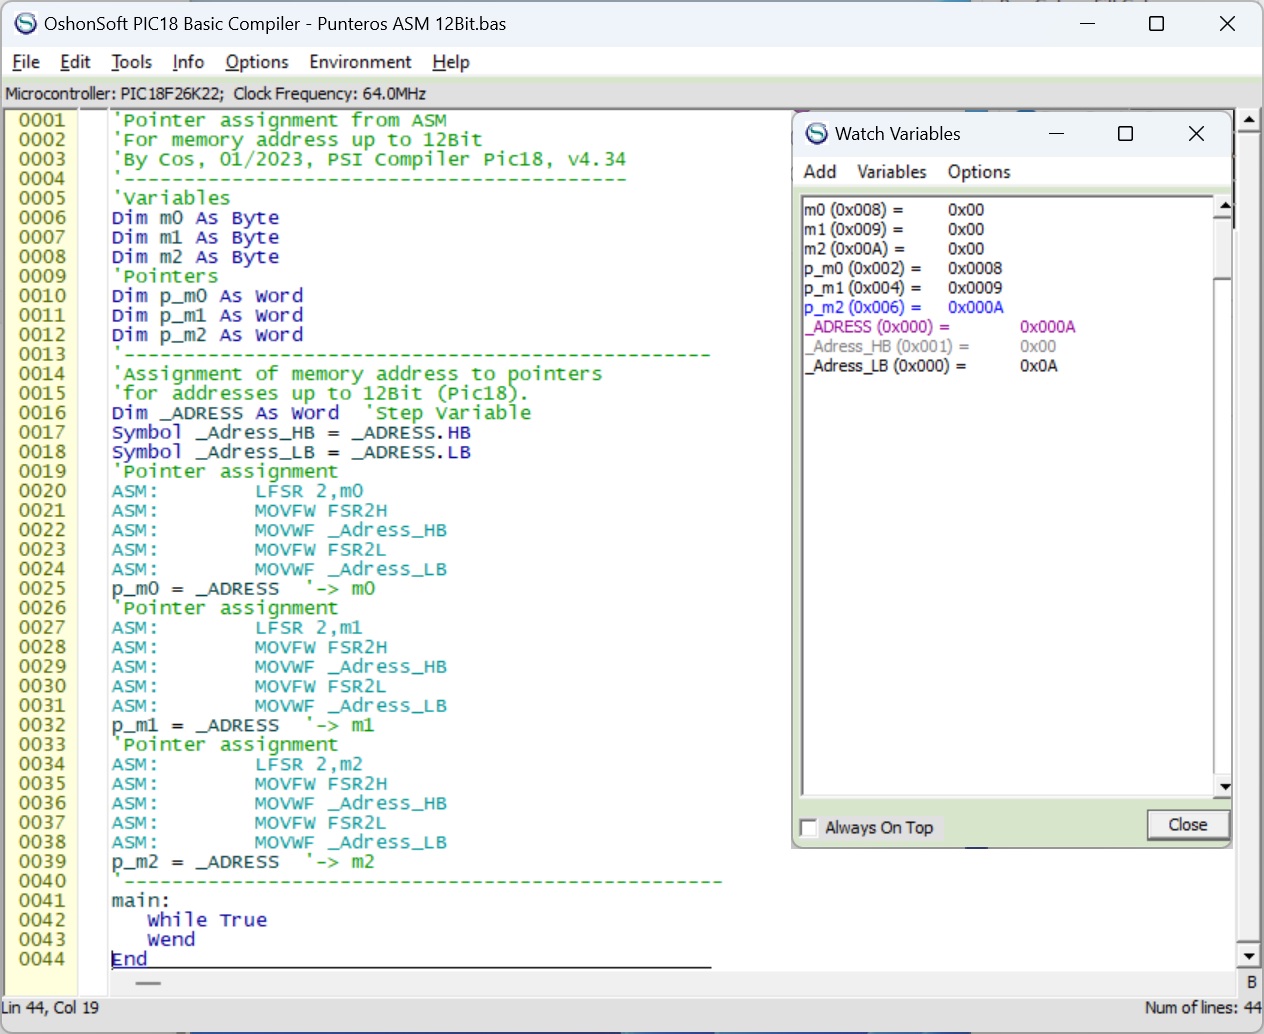Open Options menu in Watch Variables

point(979,172)
